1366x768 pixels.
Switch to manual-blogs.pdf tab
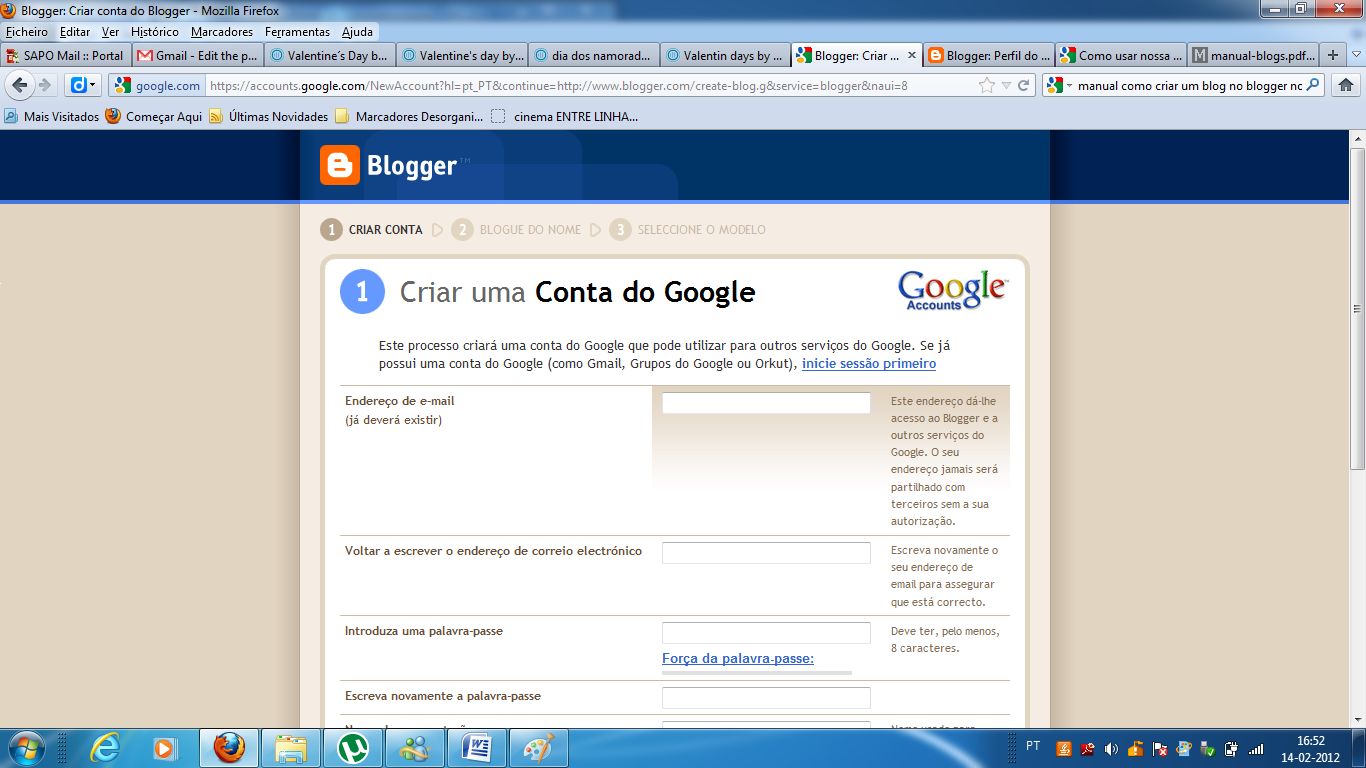pyautogui.click(x=1253, y=56)
